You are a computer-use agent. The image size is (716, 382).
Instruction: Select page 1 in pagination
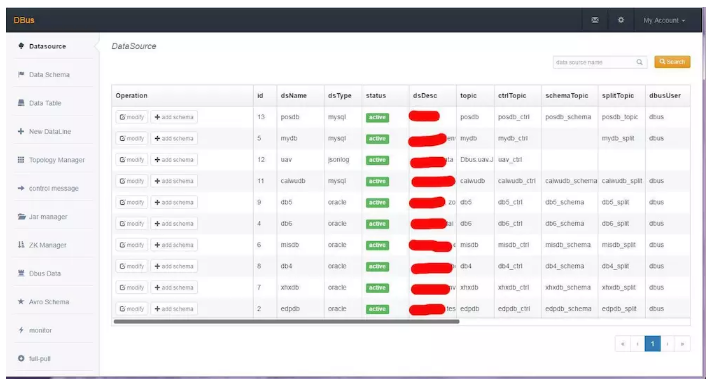[x=653, y=344]
